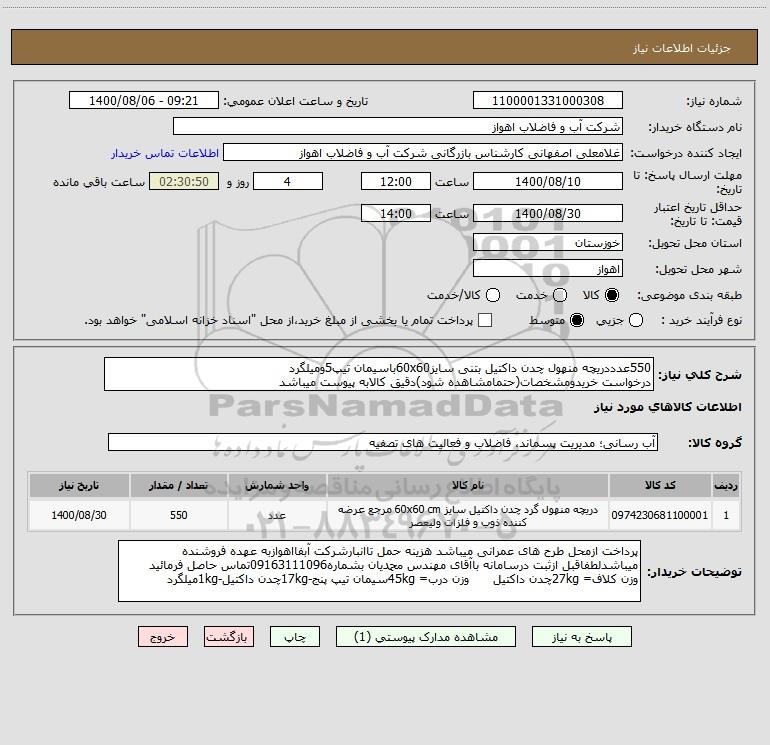Select the کالا/خدمت radio button
Viewport: 770px width, 745px height.
pos(493,295)
